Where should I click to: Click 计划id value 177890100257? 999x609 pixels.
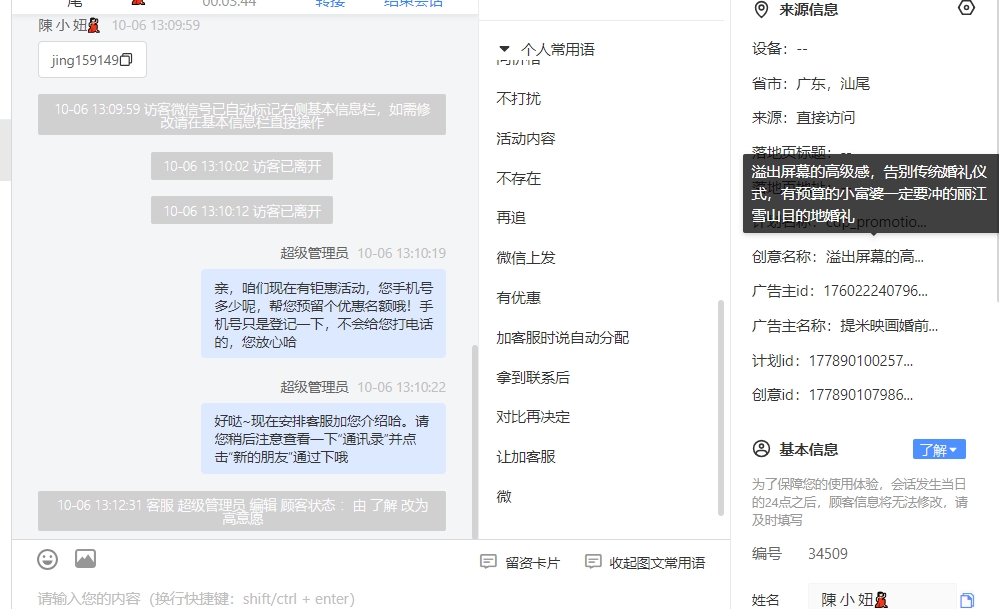(x=861, y=361)
